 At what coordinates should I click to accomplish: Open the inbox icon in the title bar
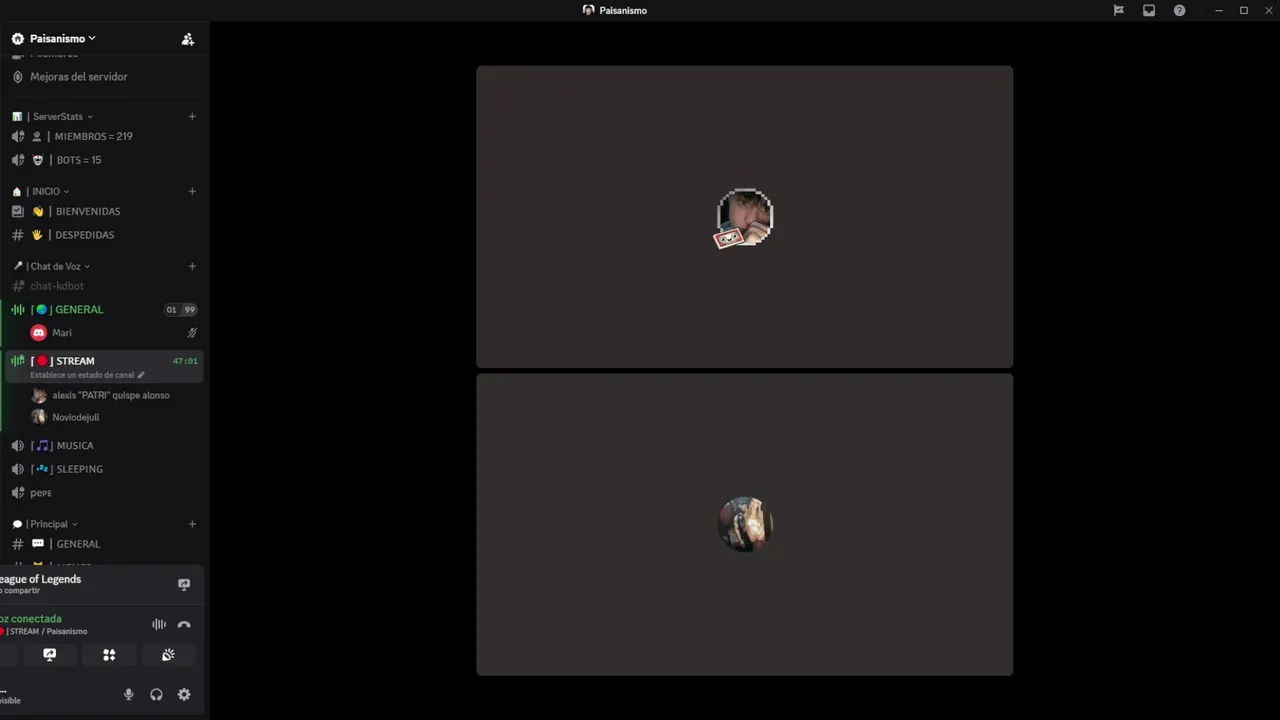click(1149, 10)
